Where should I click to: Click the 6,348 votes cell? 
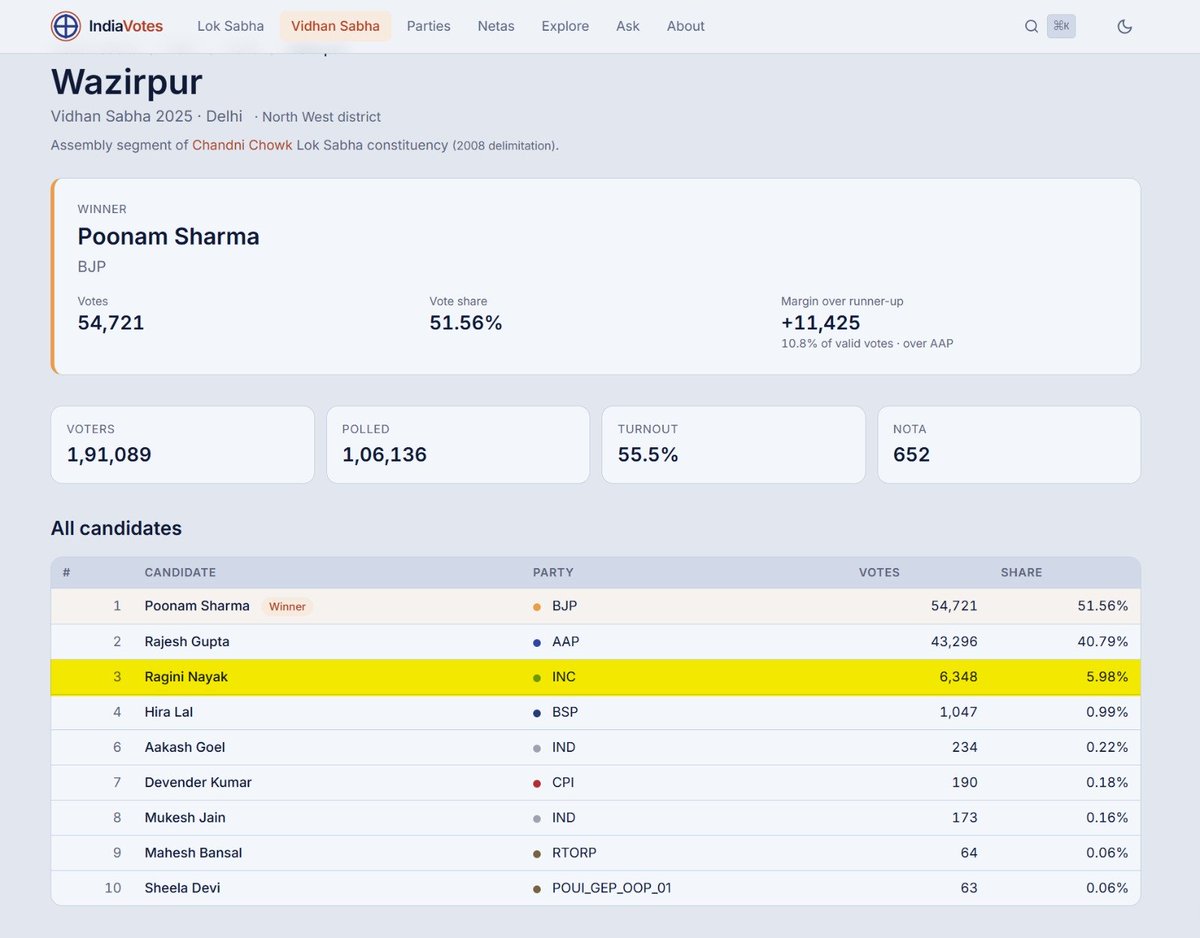pos(957,677)
